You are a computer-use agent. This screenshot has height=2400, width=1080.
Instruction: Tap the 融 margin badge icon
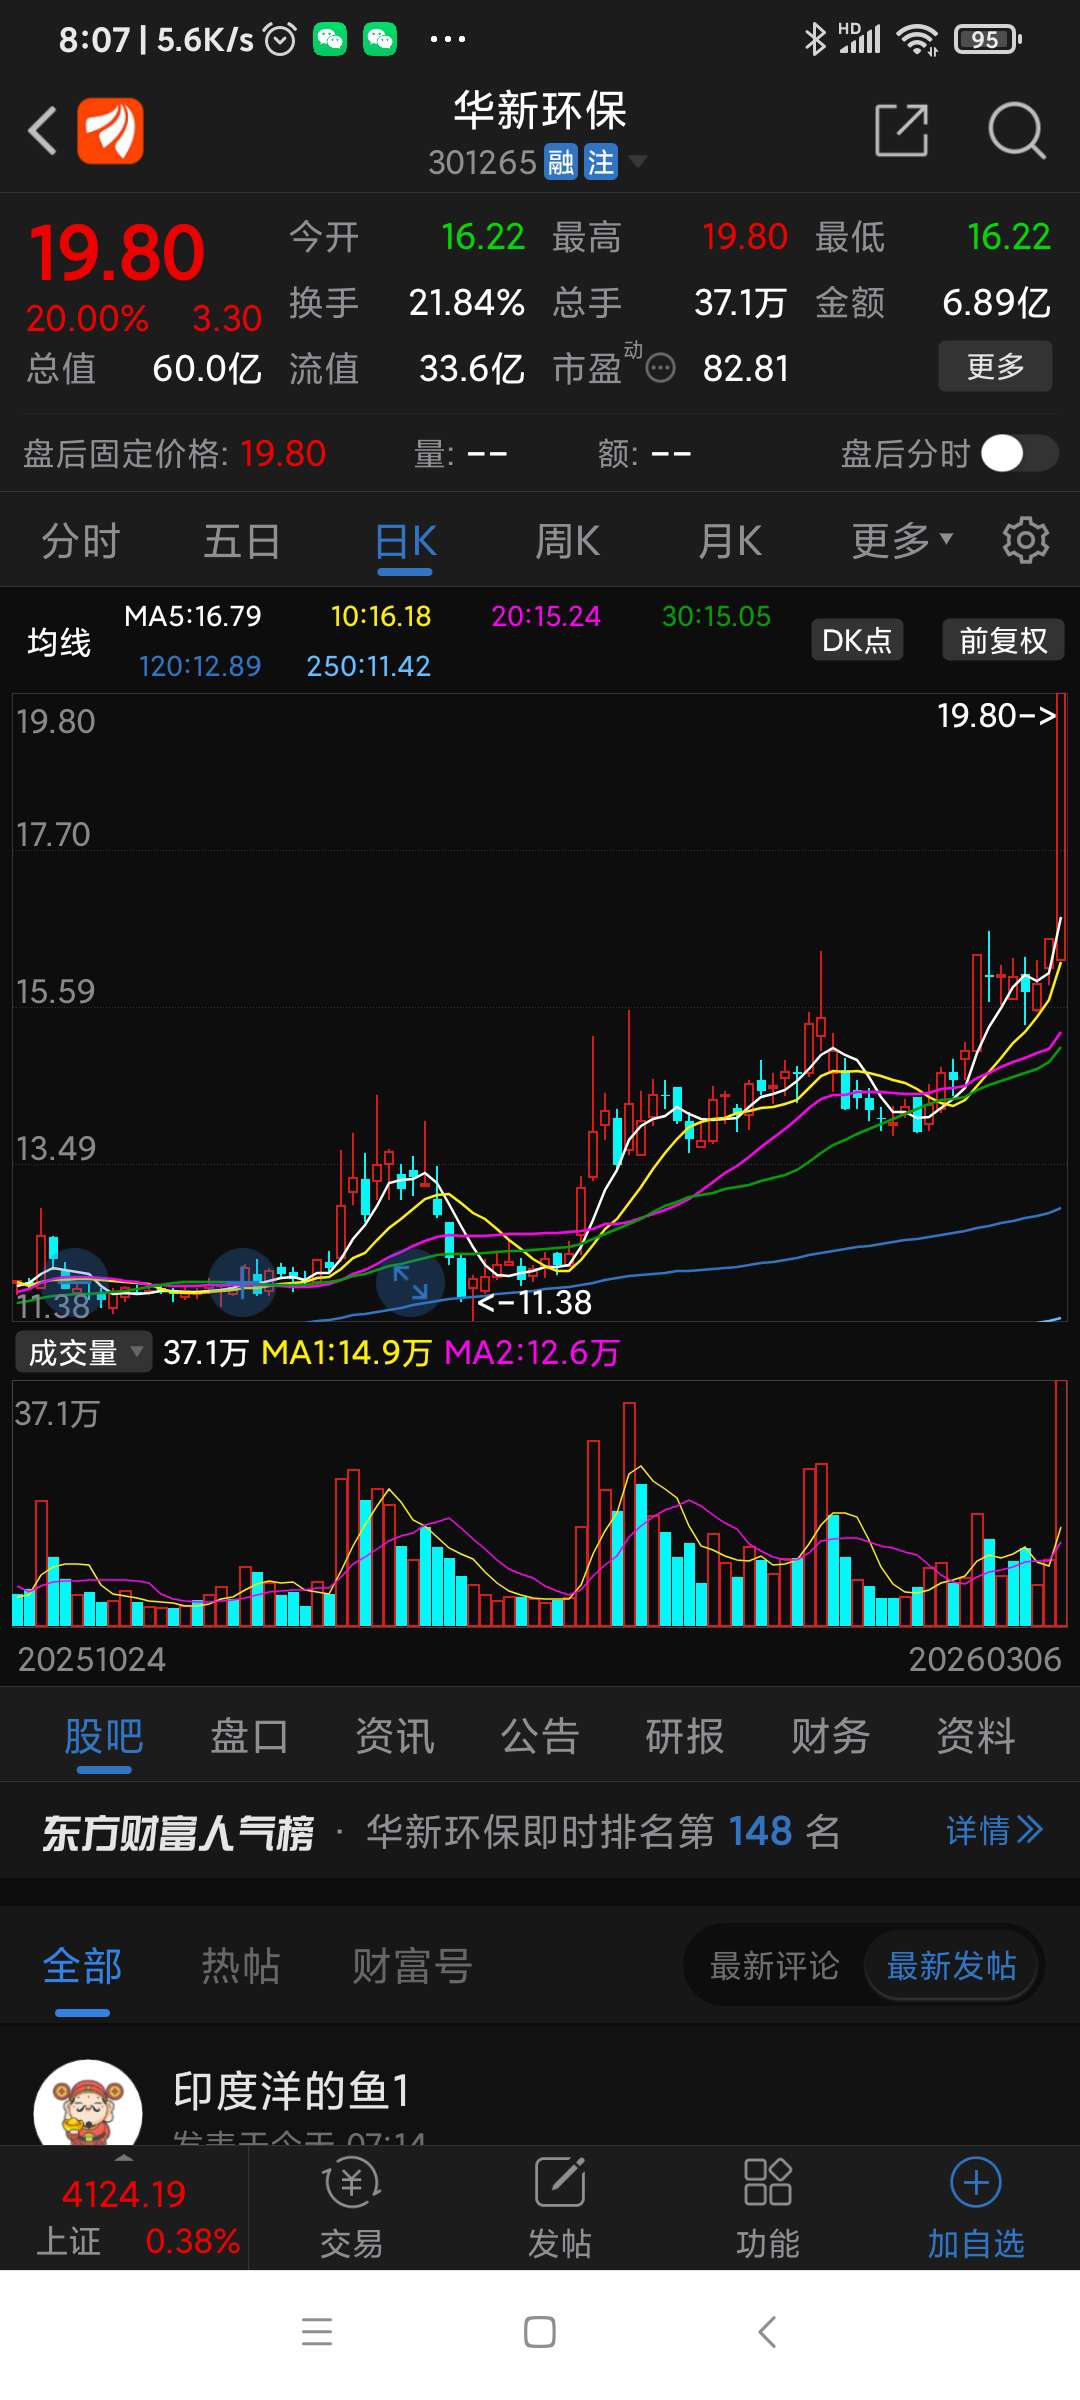tap(561, 162)
